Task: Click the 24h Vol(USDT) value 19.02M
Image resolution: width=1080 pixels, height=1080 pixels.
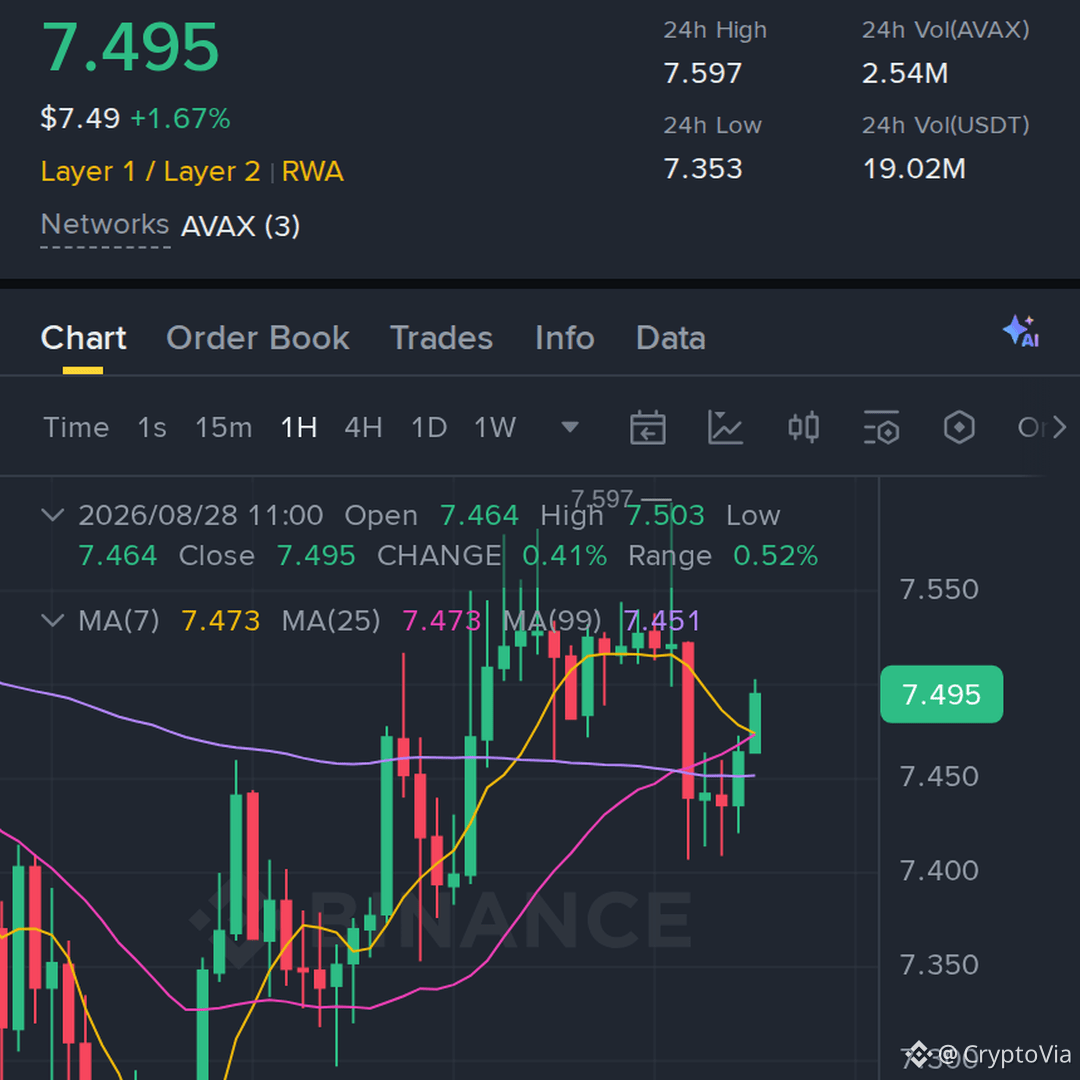Action: tap(914, 169)
